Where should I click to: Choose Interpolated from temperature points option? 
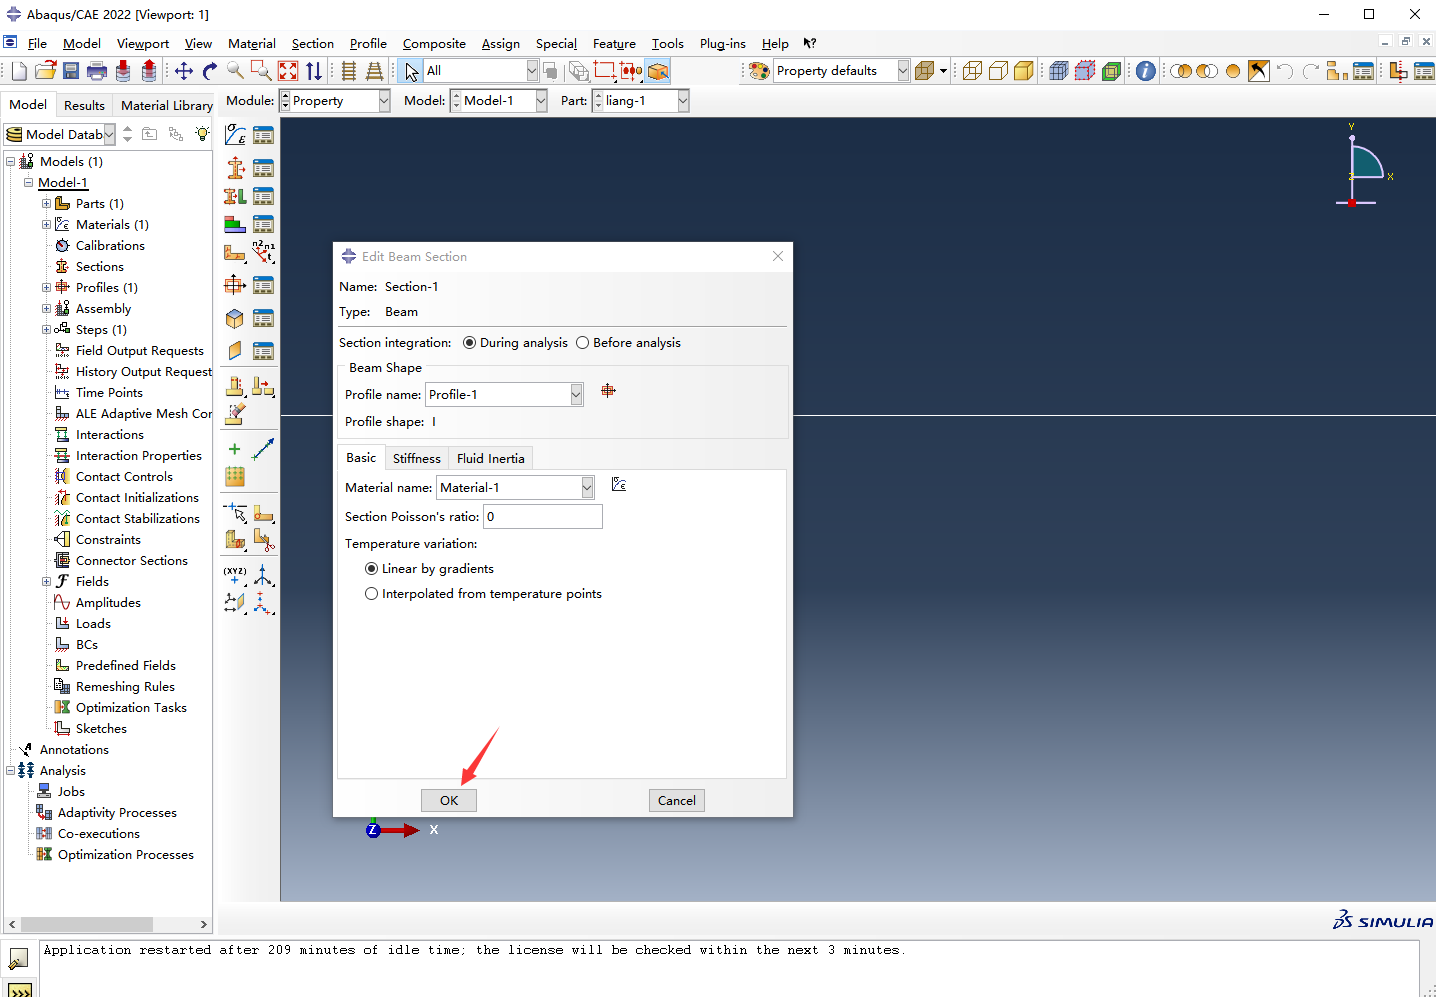pos(372,594)
